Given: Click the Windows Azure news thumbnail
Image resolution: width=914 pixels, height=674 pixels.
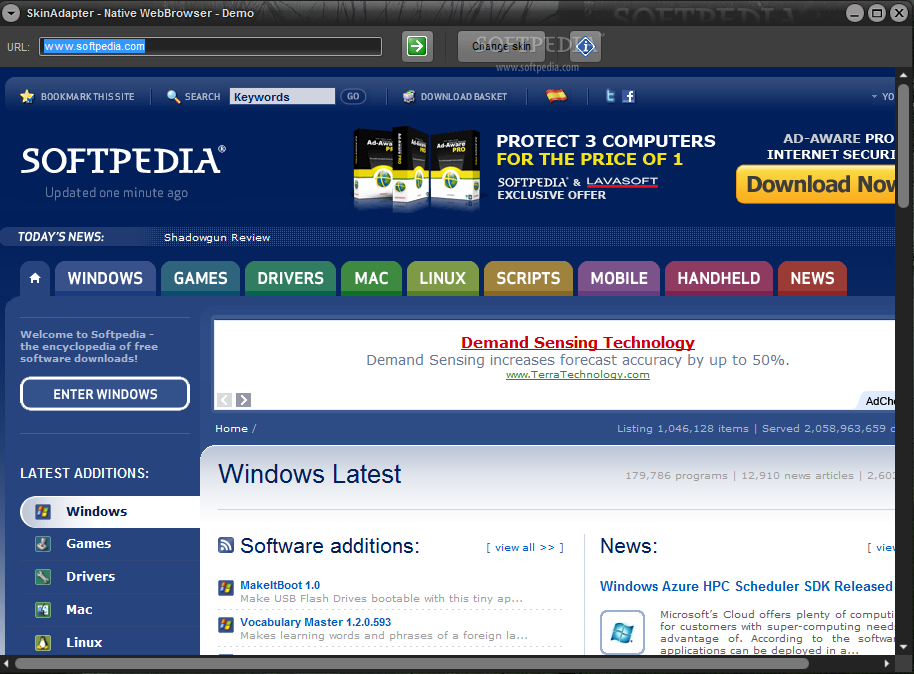Looking at the screenshot, I should (622, 632).
